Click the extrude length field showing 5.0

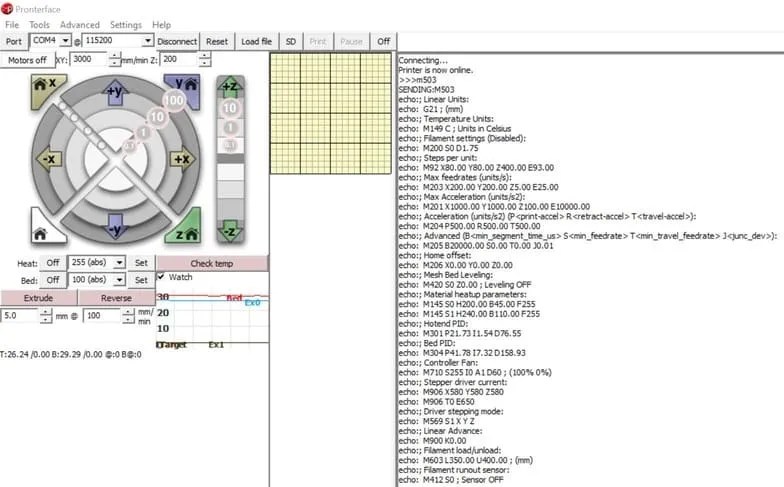point(20,316)
